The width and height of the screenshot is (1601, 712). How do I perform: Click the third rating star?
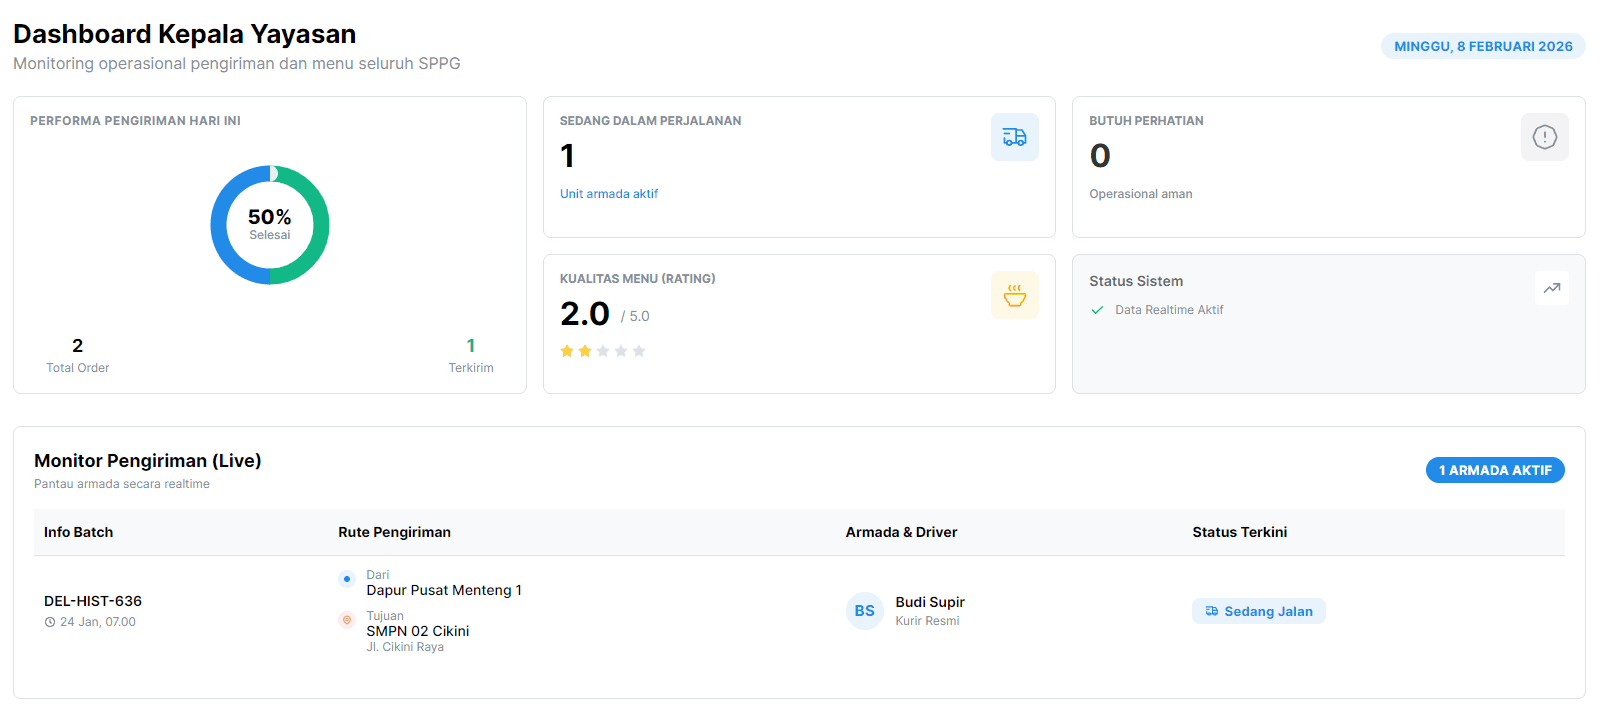click(603, 351)
